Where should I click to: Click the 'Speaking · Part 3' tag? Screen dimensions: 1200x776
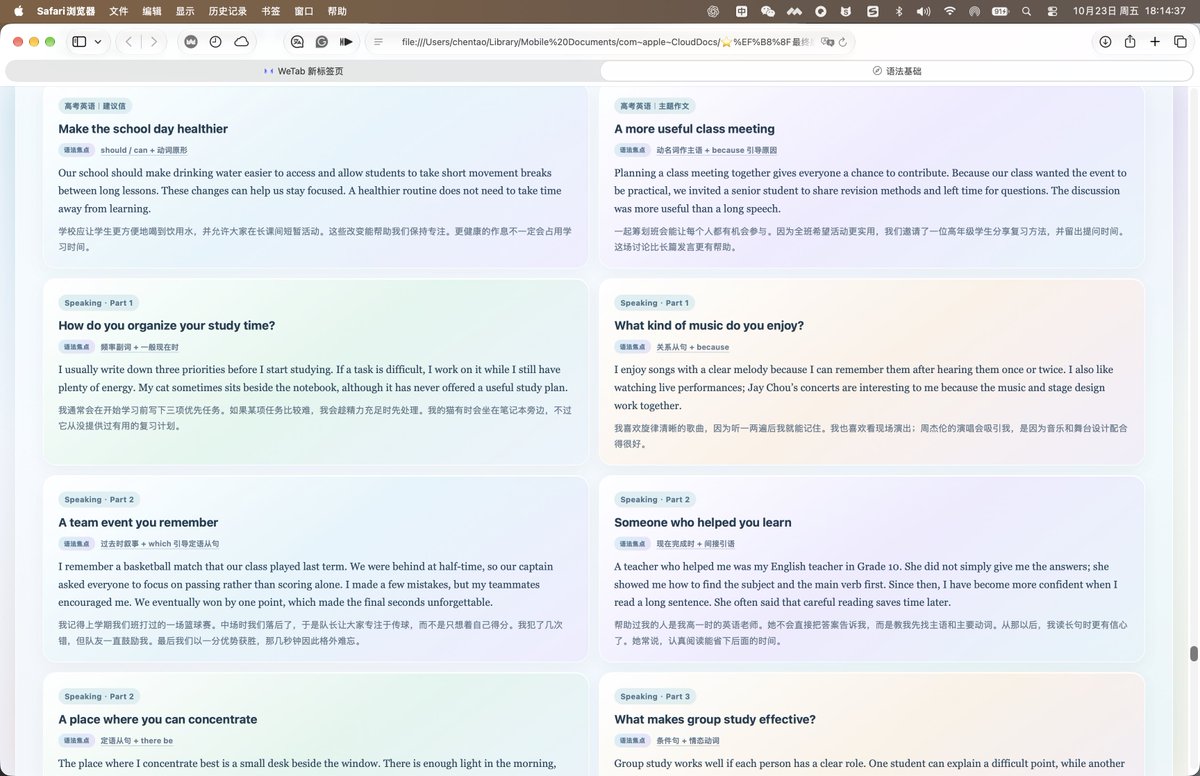[655, 697]
